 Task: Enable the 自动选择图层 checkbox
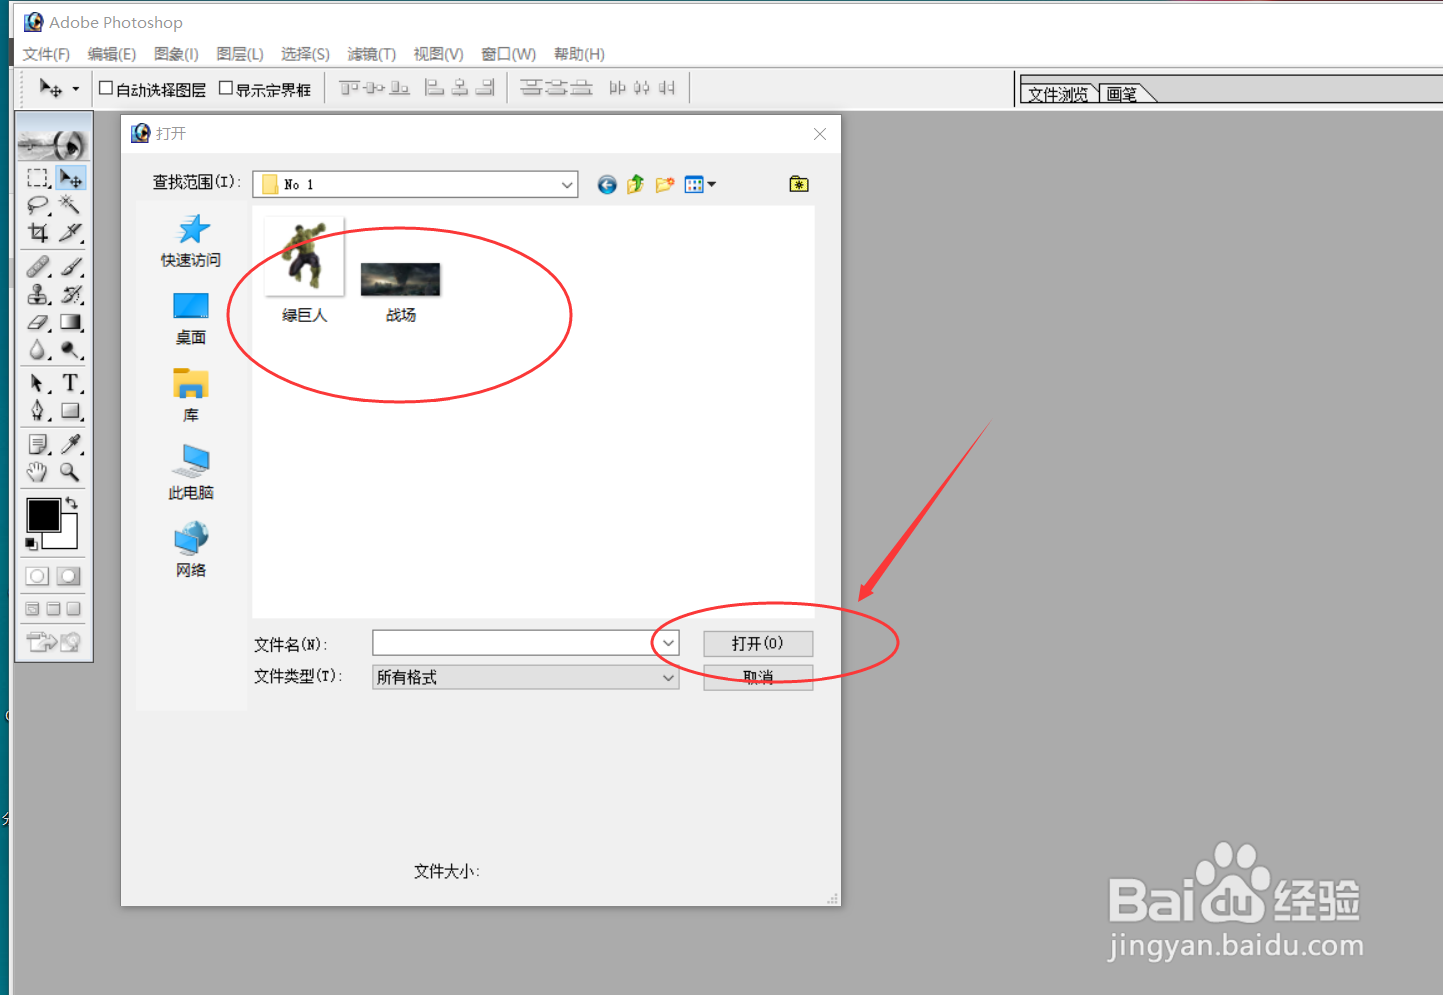click(x=106, y=88)
